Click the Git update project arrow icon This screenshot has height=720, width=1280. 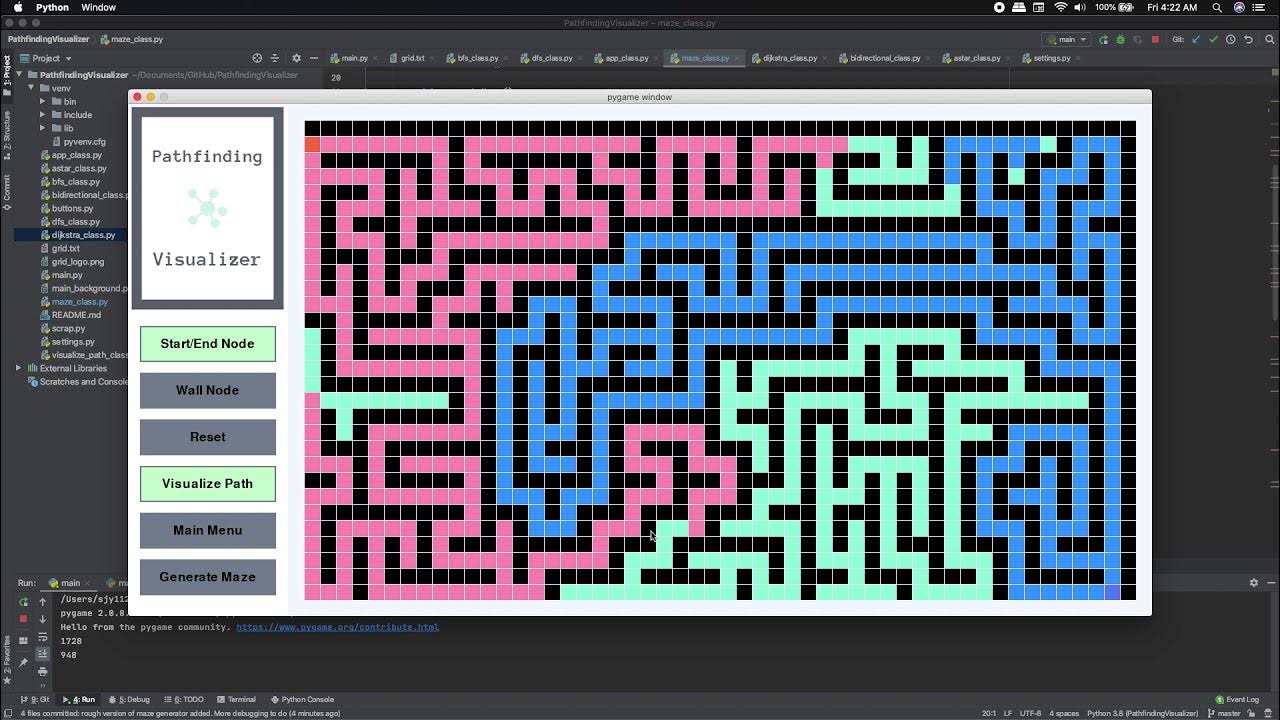click(x=1196, y=40)
